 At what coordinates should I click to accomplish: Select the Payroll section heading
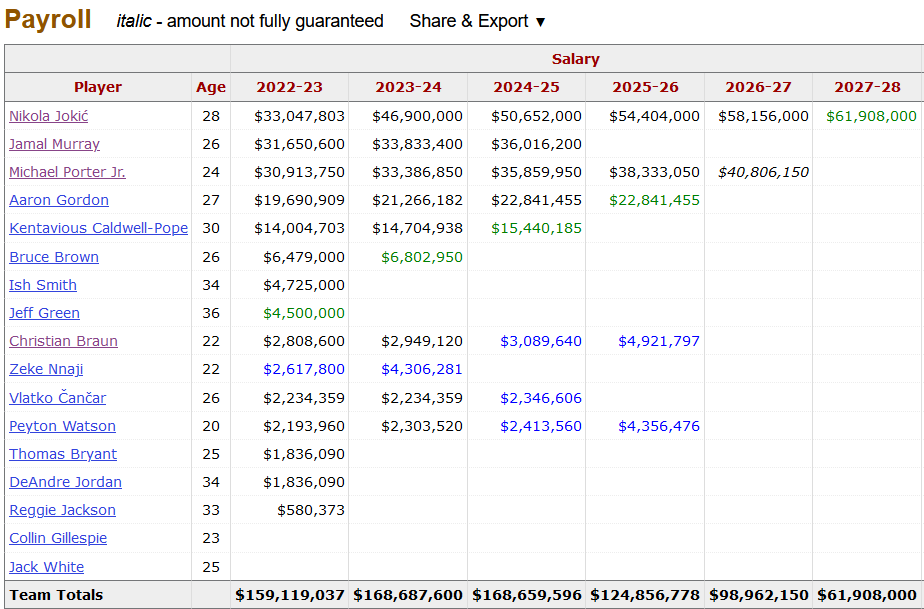coord(48,19)
